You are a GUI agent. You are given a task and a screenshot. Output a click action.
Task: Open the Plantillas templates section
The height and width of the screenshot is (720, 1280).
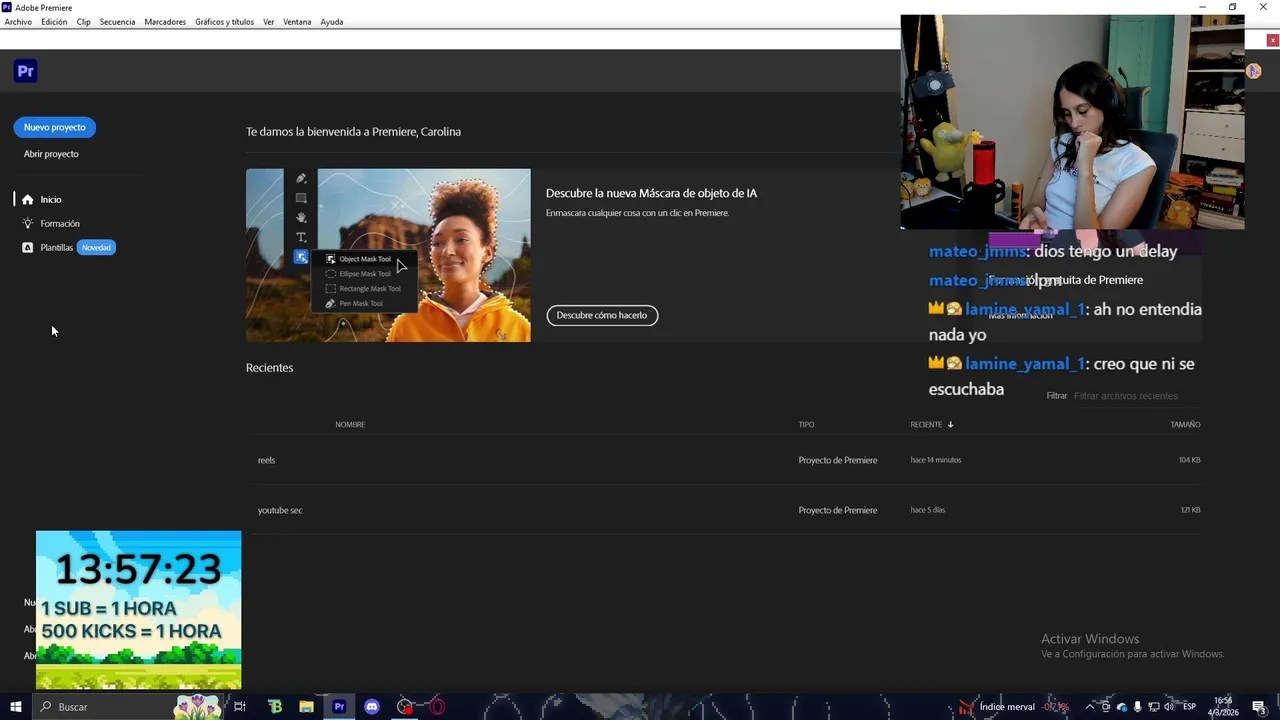pyautogui.click(x=48, y=247)
